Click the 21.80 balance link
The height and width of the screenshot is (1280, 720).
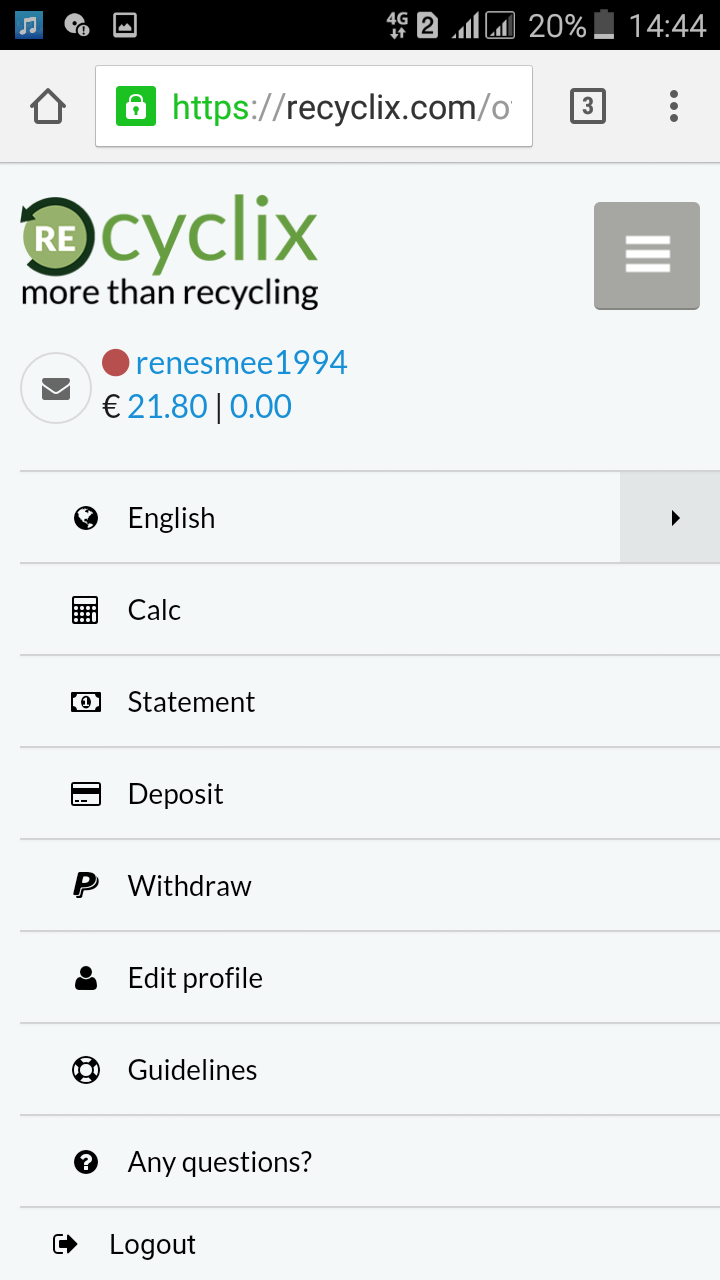(x=167, y=407)
